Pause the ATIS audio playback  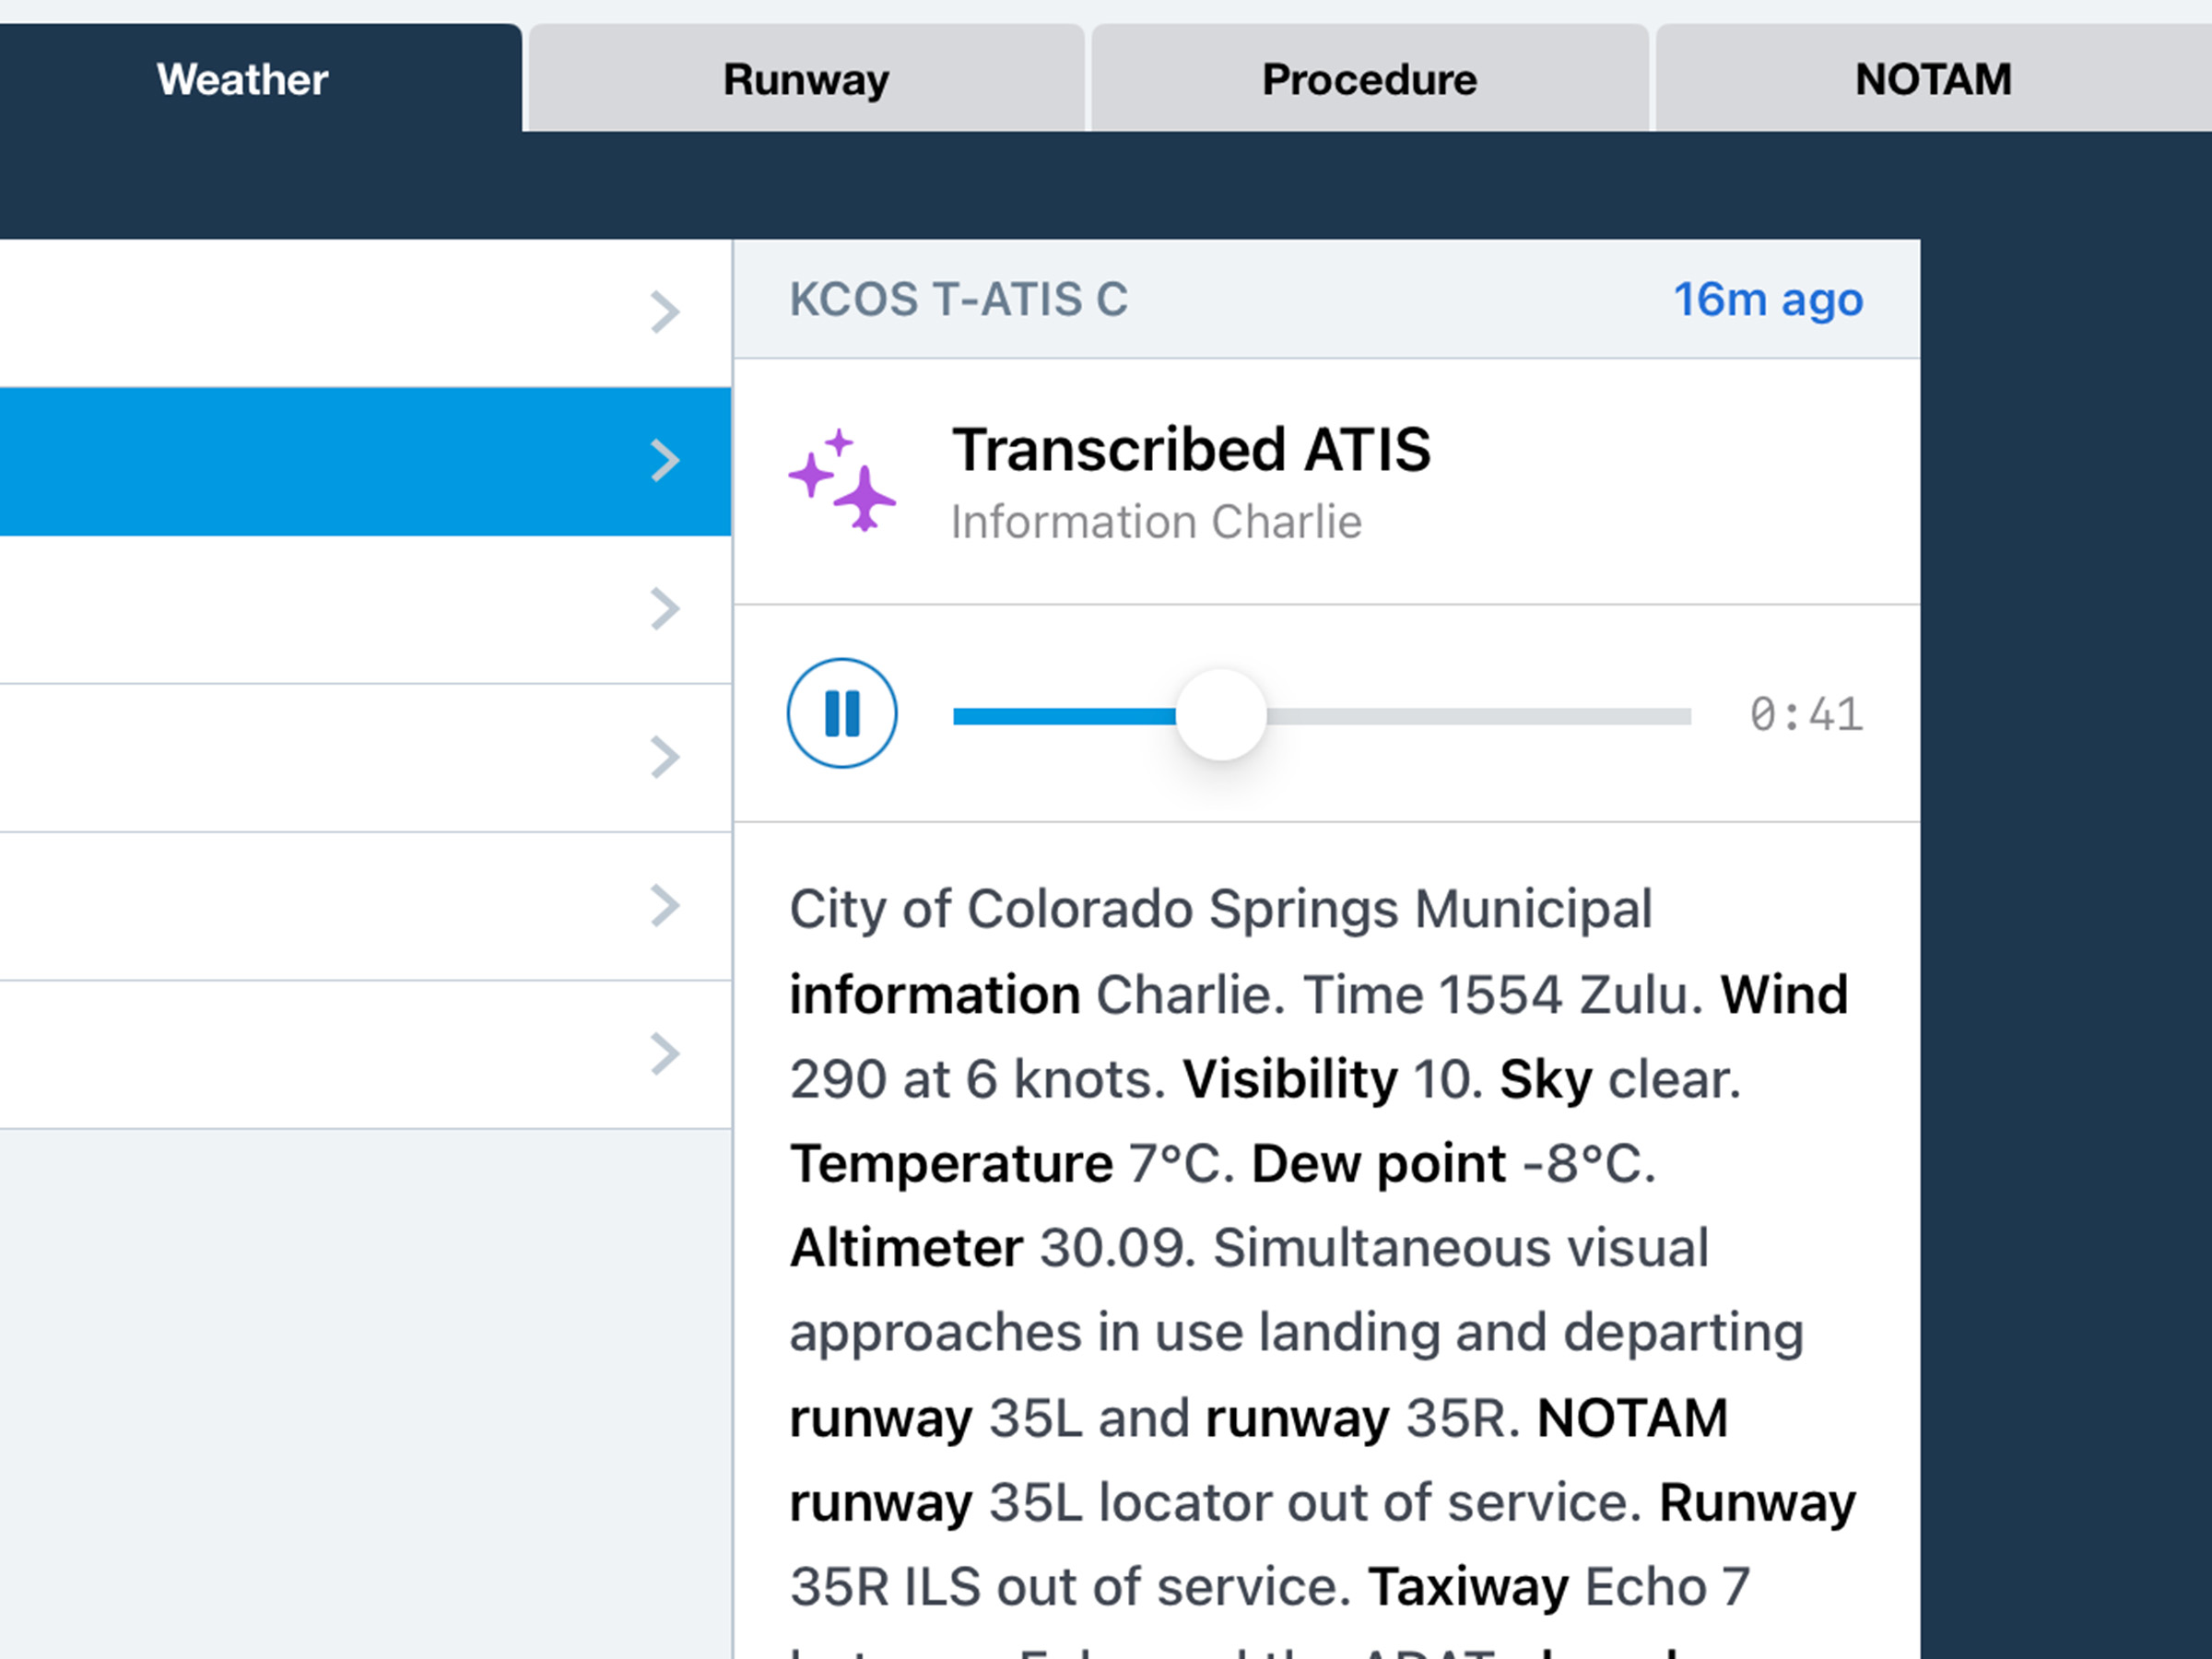tap(841, 713)
